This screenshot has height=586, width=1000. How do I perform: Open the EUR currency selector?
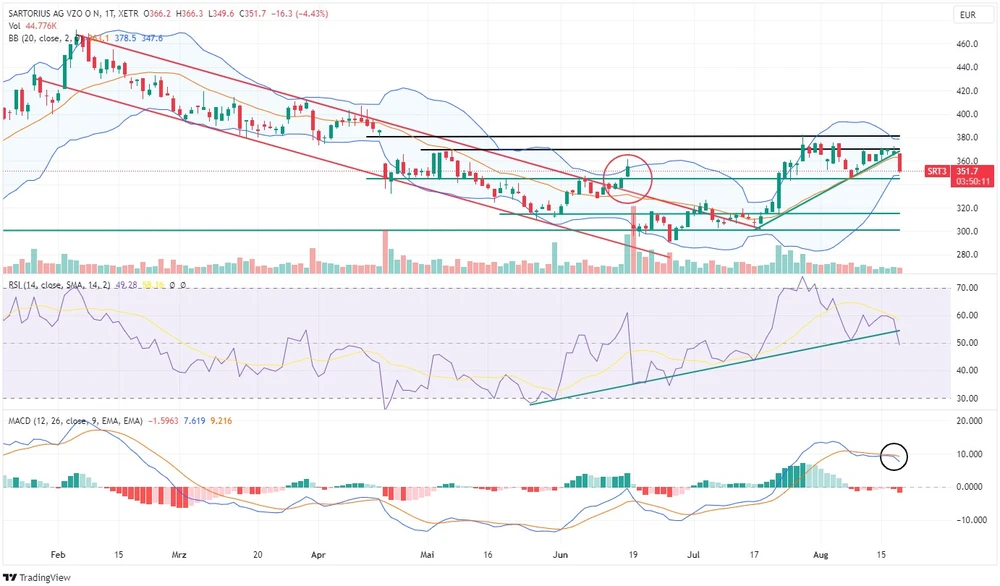pos(967,15)
